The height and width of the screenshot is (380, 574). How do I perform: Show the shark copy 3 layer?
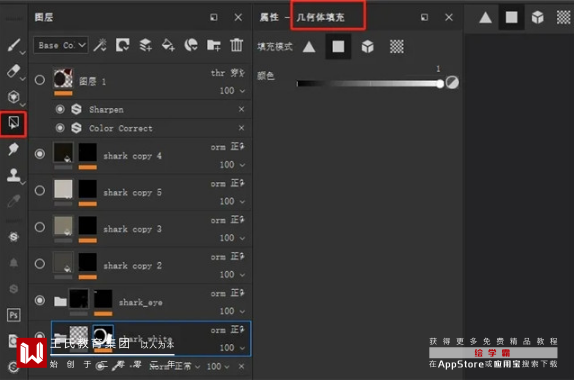coord(40,227)
